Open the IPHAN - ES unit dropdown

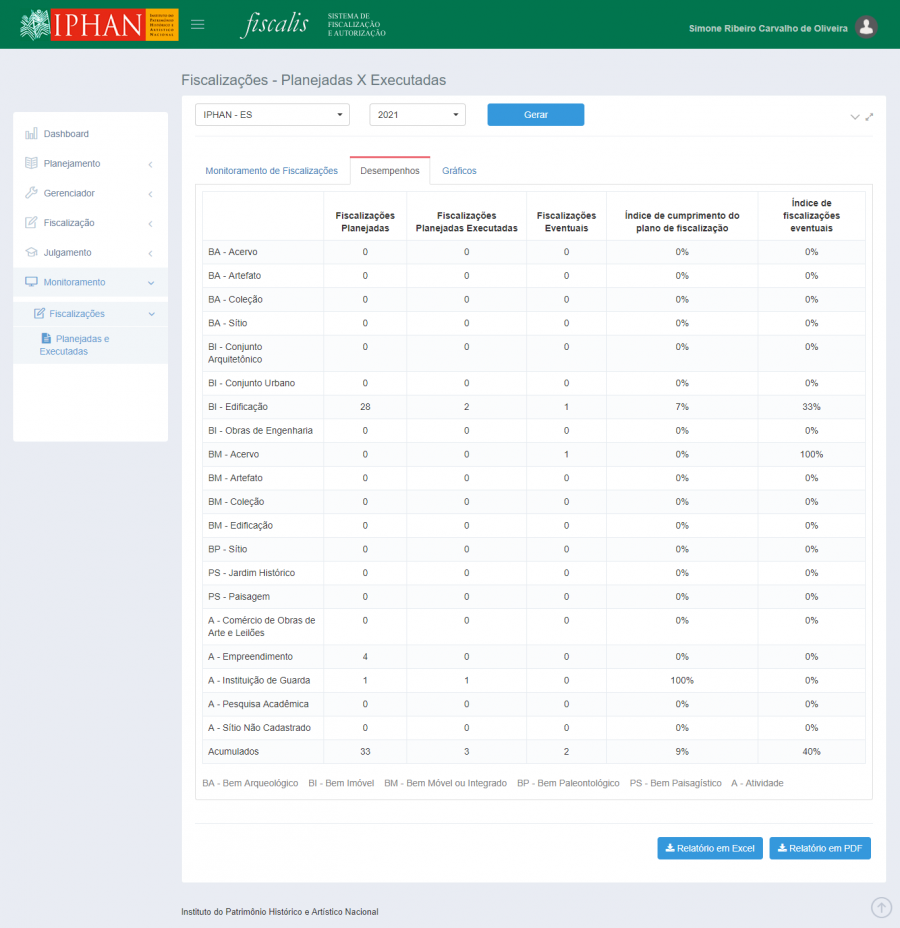click(272, 115)
